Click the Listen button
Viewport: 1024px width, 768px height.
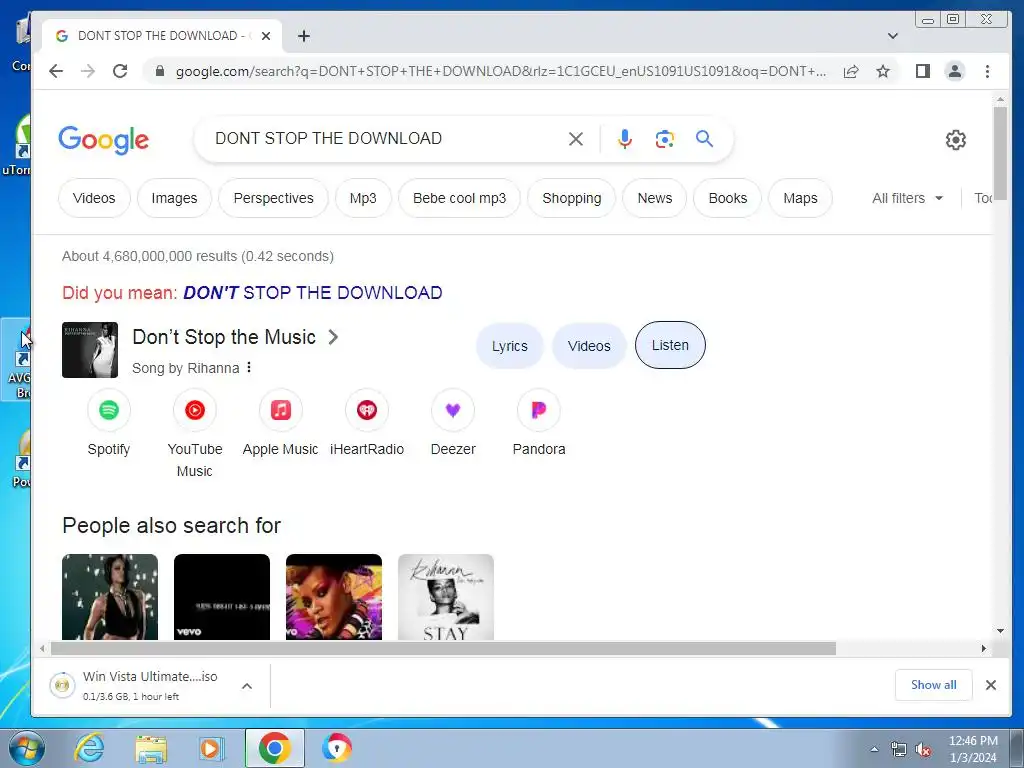tap(670, 345)
